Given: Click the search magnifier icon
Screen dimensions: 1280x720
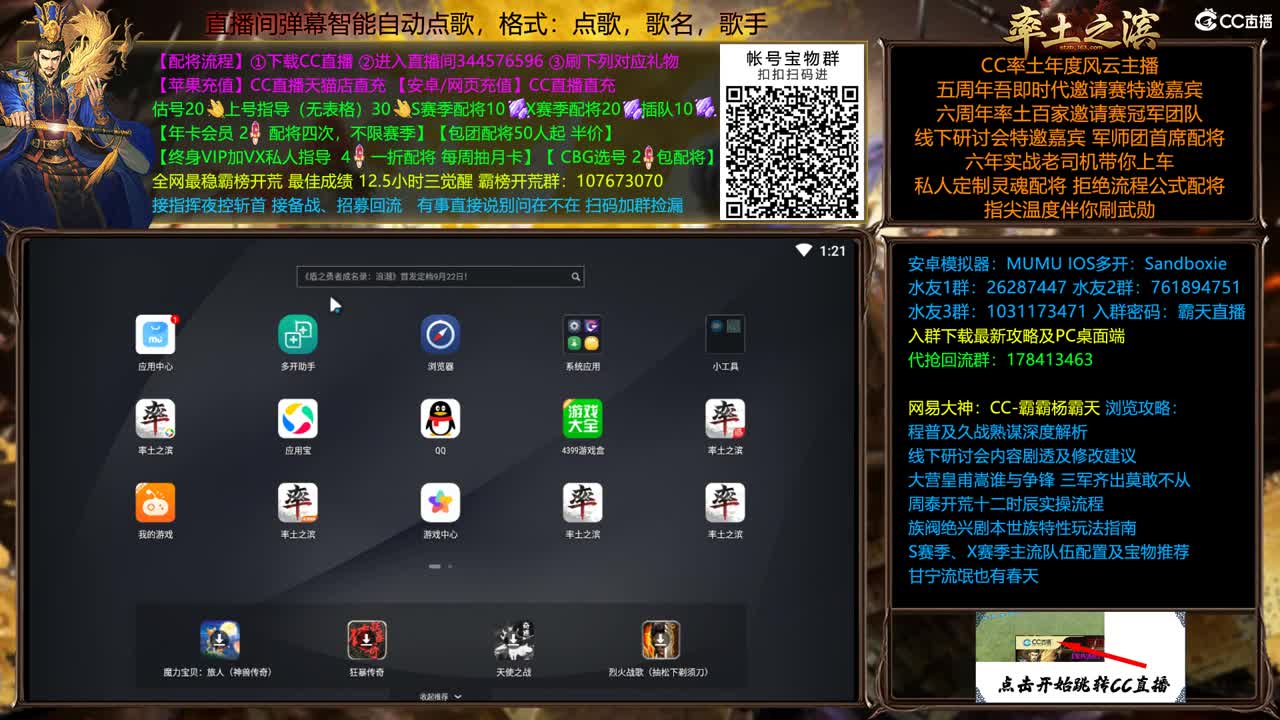Looking at the screenshot, I should tap(576, 277).
